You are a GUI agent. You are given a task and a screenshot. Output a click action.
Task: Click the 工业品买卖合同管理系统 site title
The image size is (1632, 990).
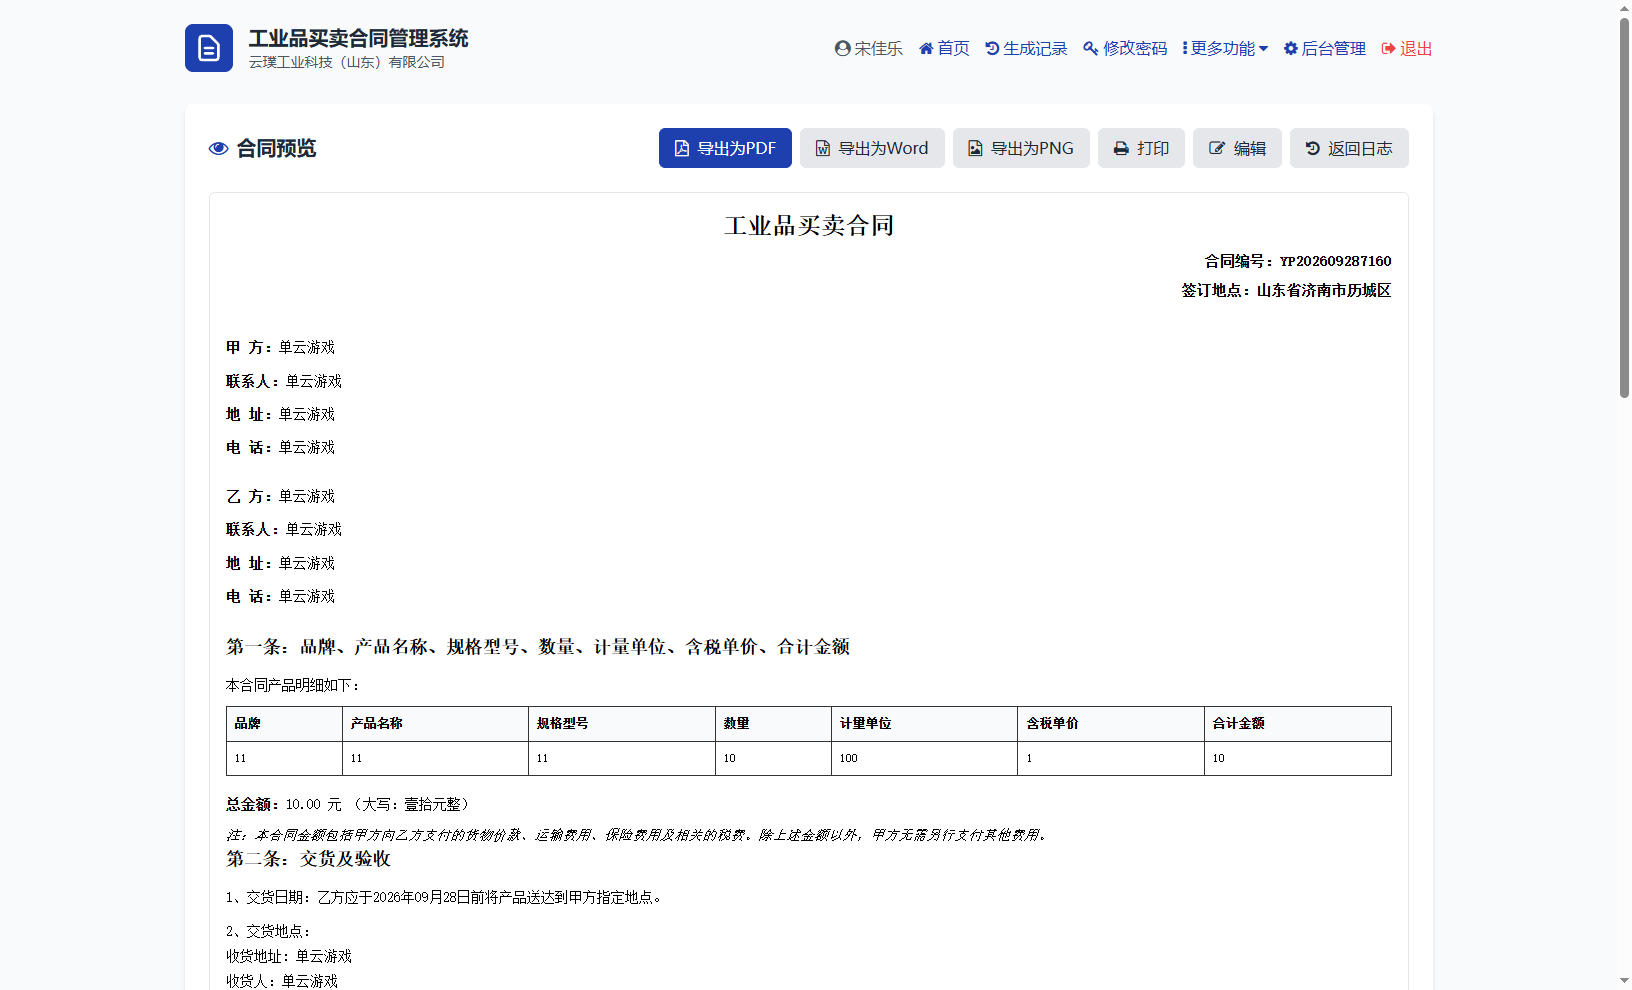coord(358,38)
